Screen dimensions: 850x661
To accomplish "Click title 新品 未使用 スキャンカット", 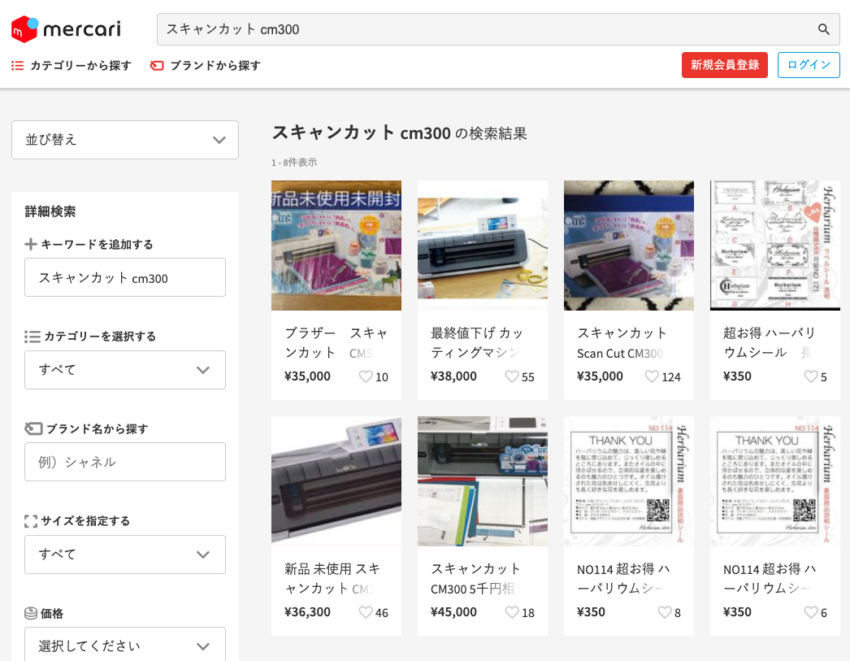I will point(332,579).
